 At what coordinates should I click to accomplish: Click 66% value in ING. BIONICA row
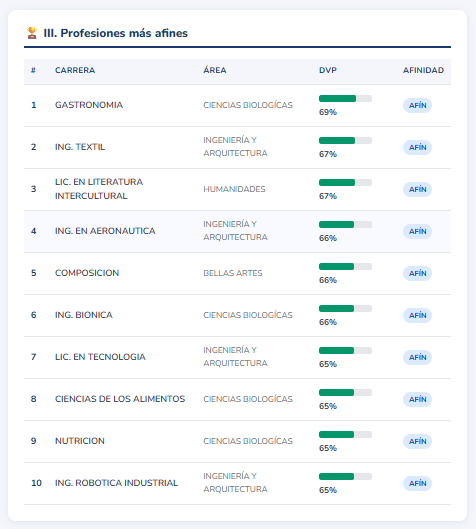[328, 322]
